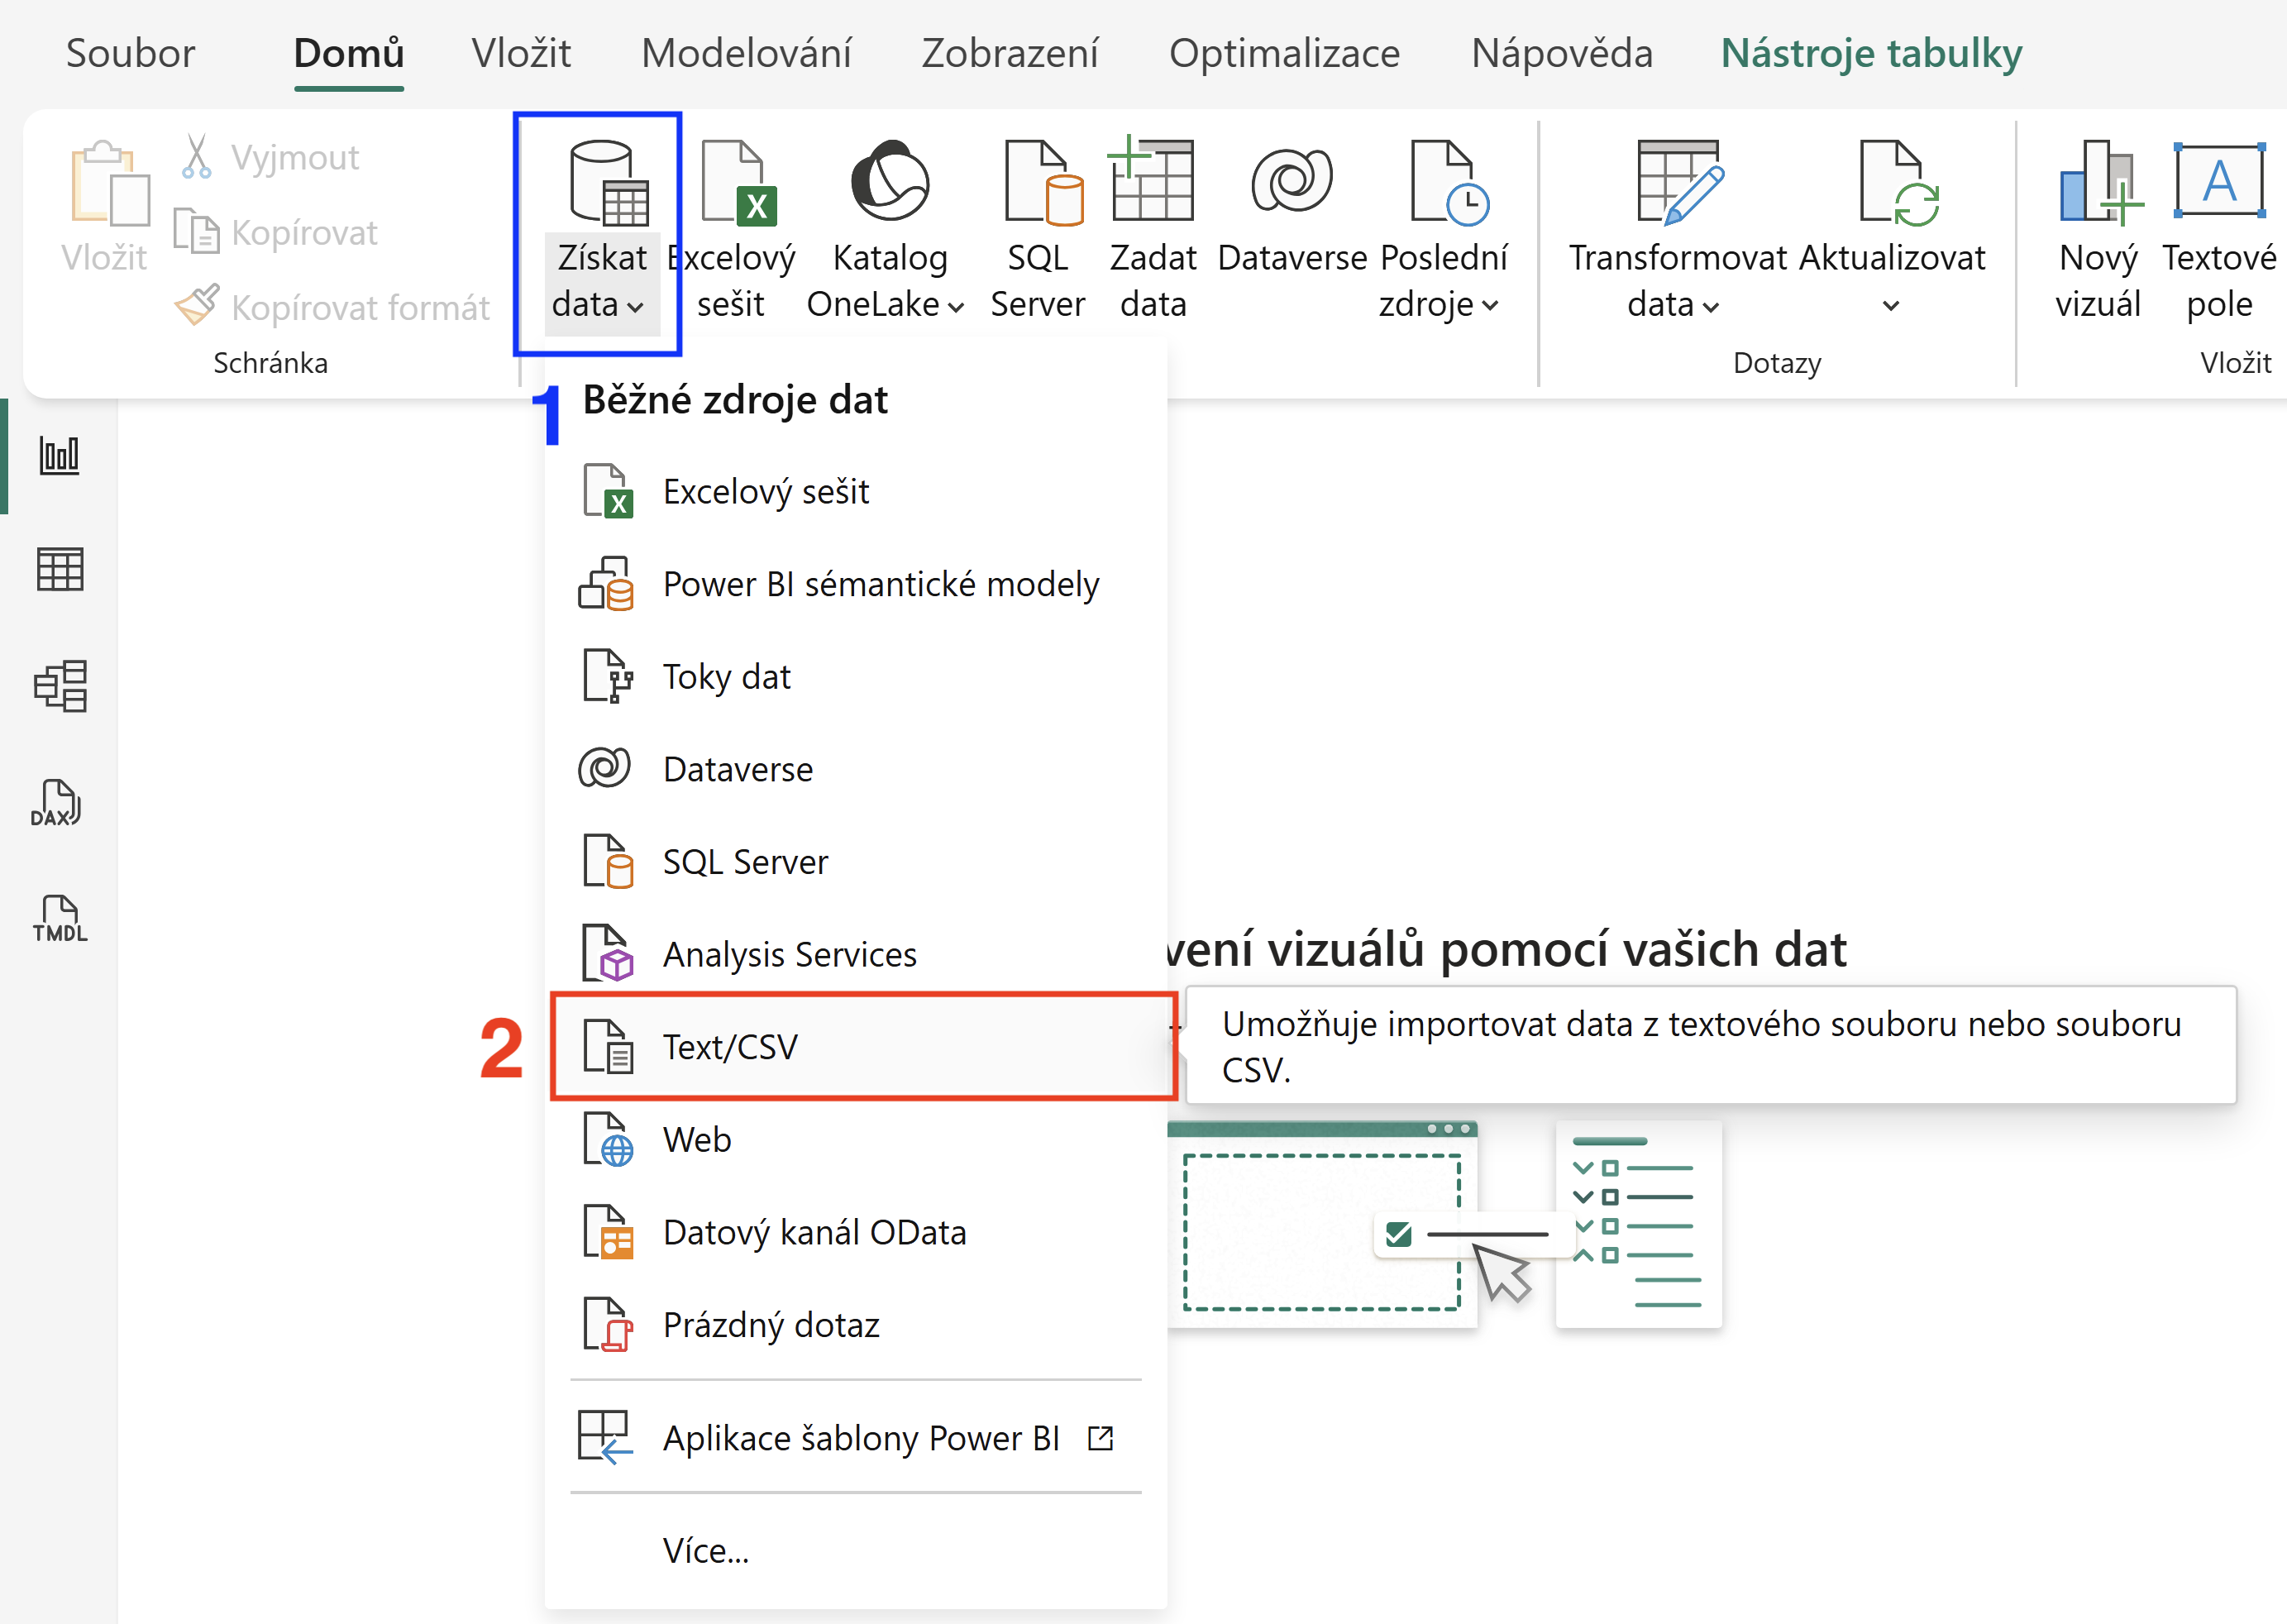Open the TMDL view icon
2287x1624 pixels.
click(59, 918)
